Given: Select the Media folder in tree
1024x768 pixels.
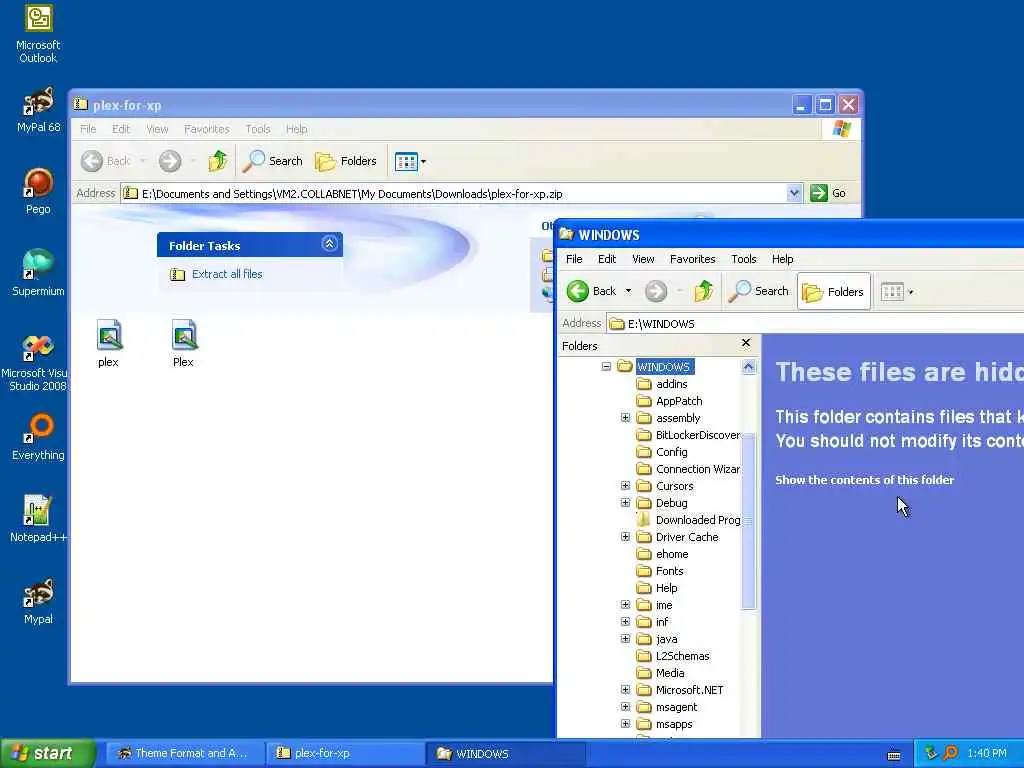Looking at the screenshot, I should [661, 673].
